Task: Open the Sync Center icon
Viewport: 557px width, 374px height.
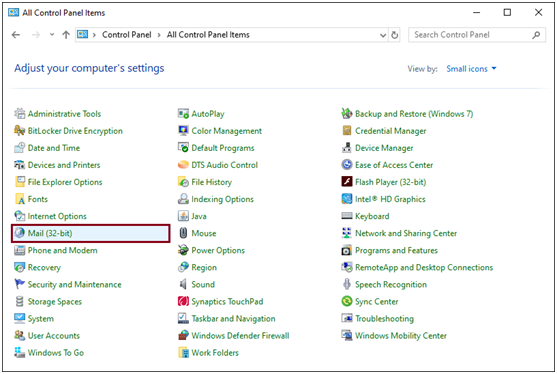Action: (x=347, y=302)
